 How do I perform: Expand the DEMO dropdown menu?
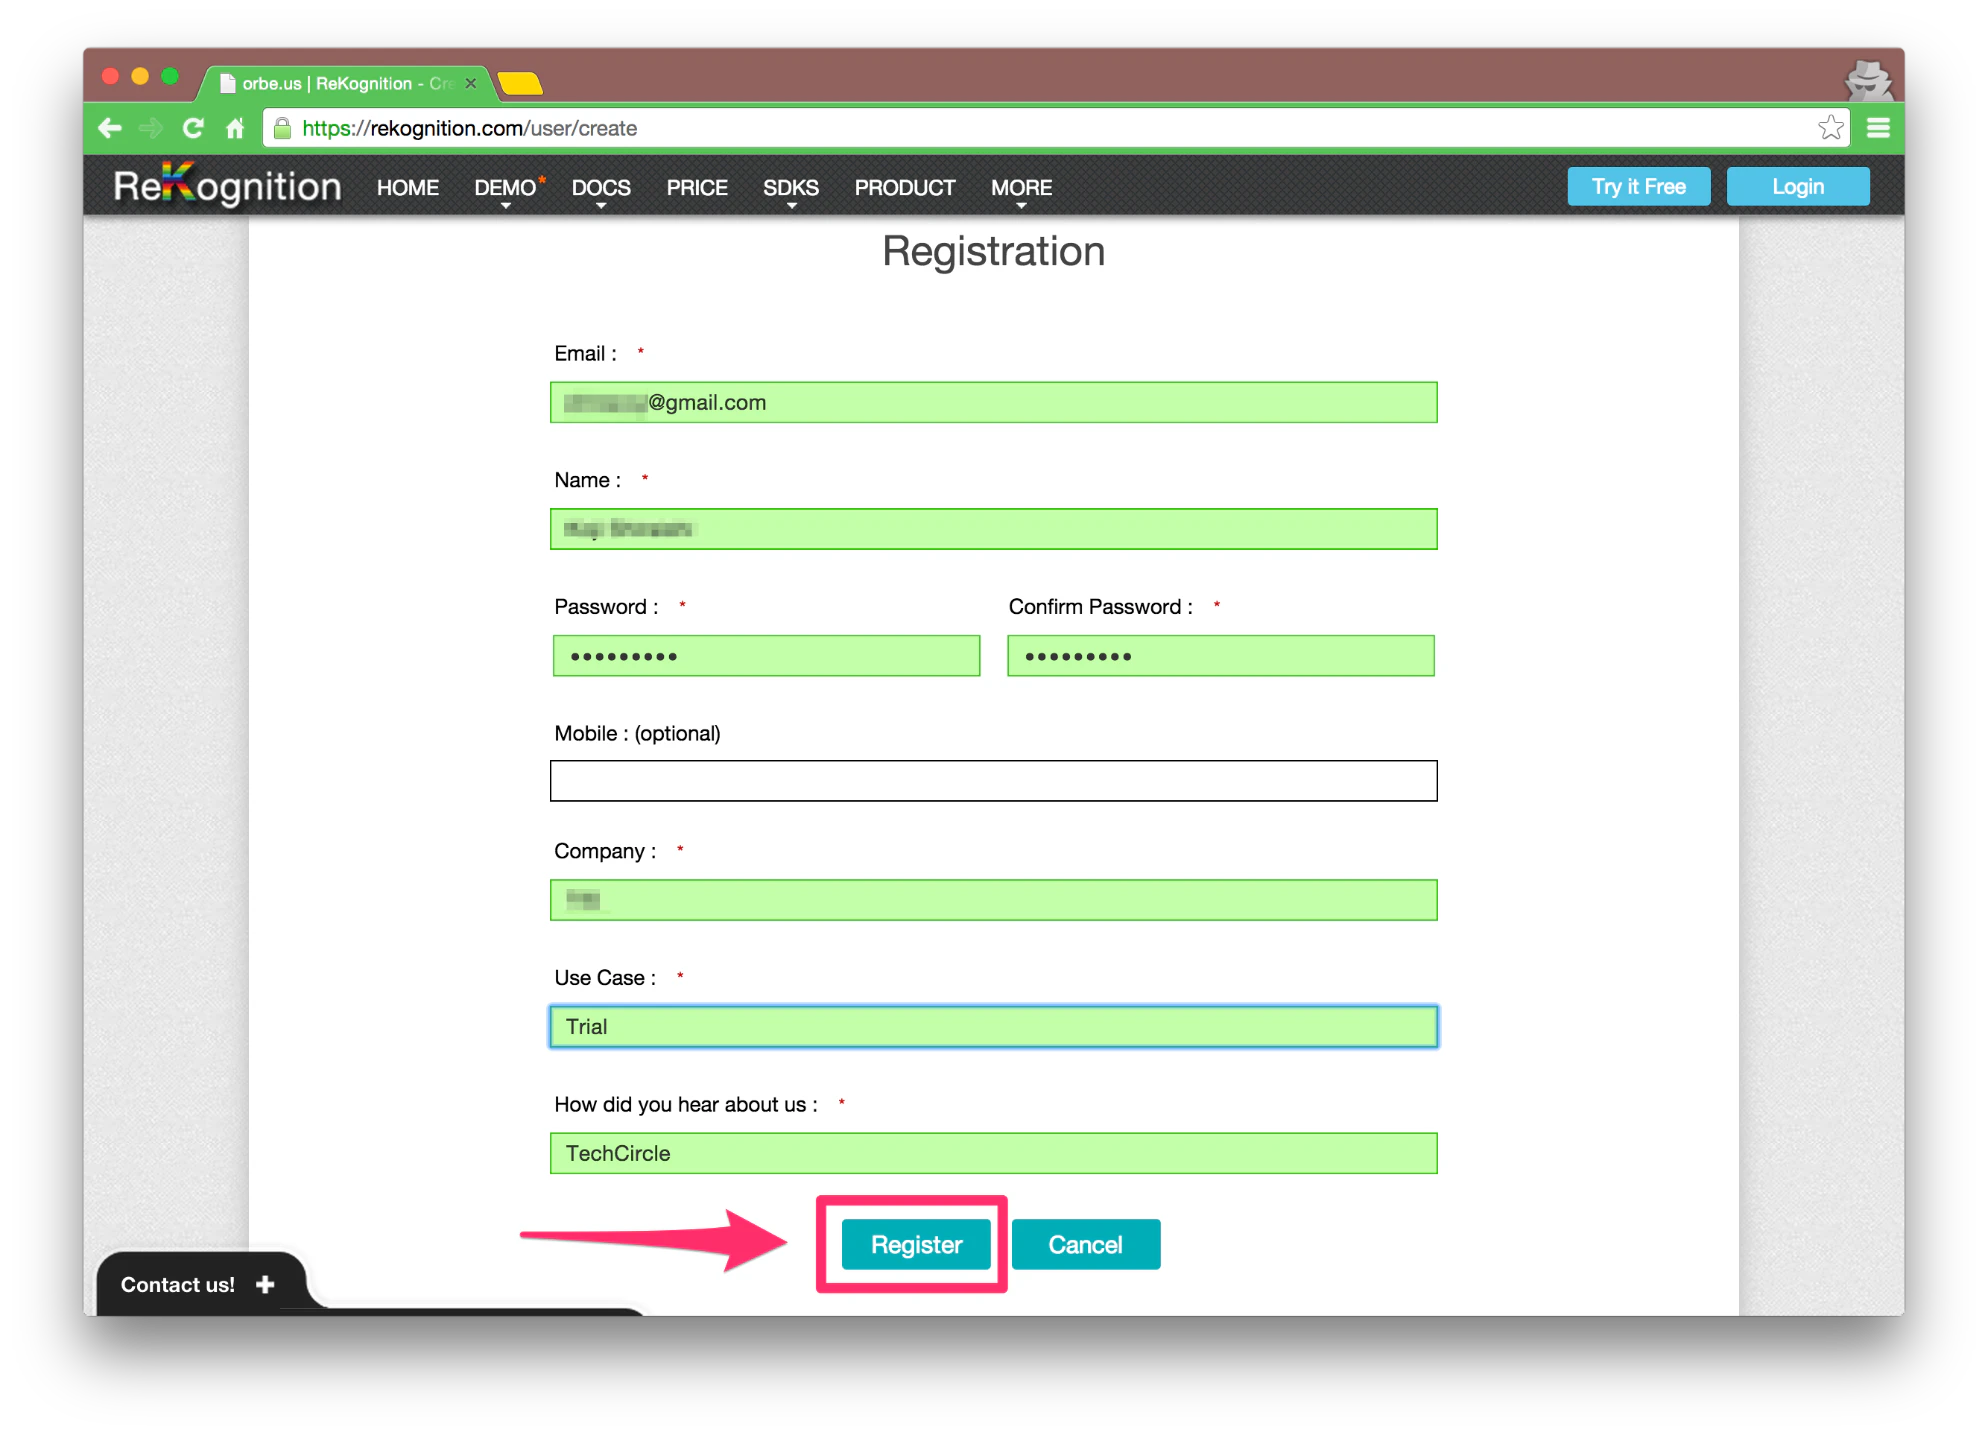click(x=506, y=188)
